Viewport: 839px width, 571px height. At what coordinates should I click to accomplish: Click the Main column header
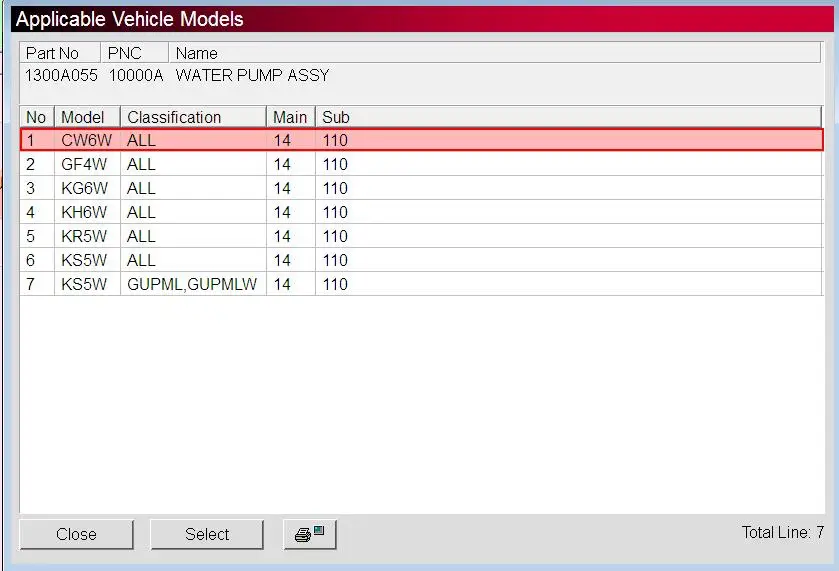click(x=291, y=117)
